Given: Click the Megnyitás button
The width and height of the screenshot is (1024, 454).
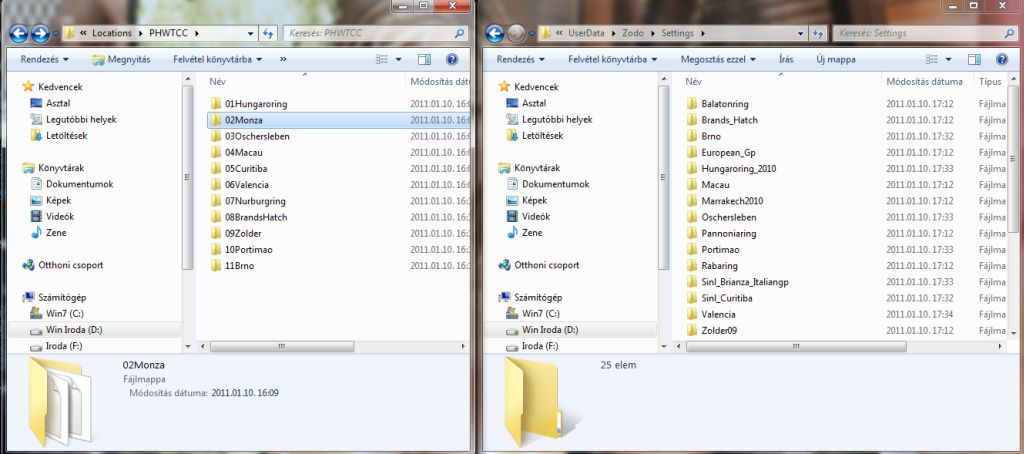Looking at the screenshot, I should [x=121, y=59].
